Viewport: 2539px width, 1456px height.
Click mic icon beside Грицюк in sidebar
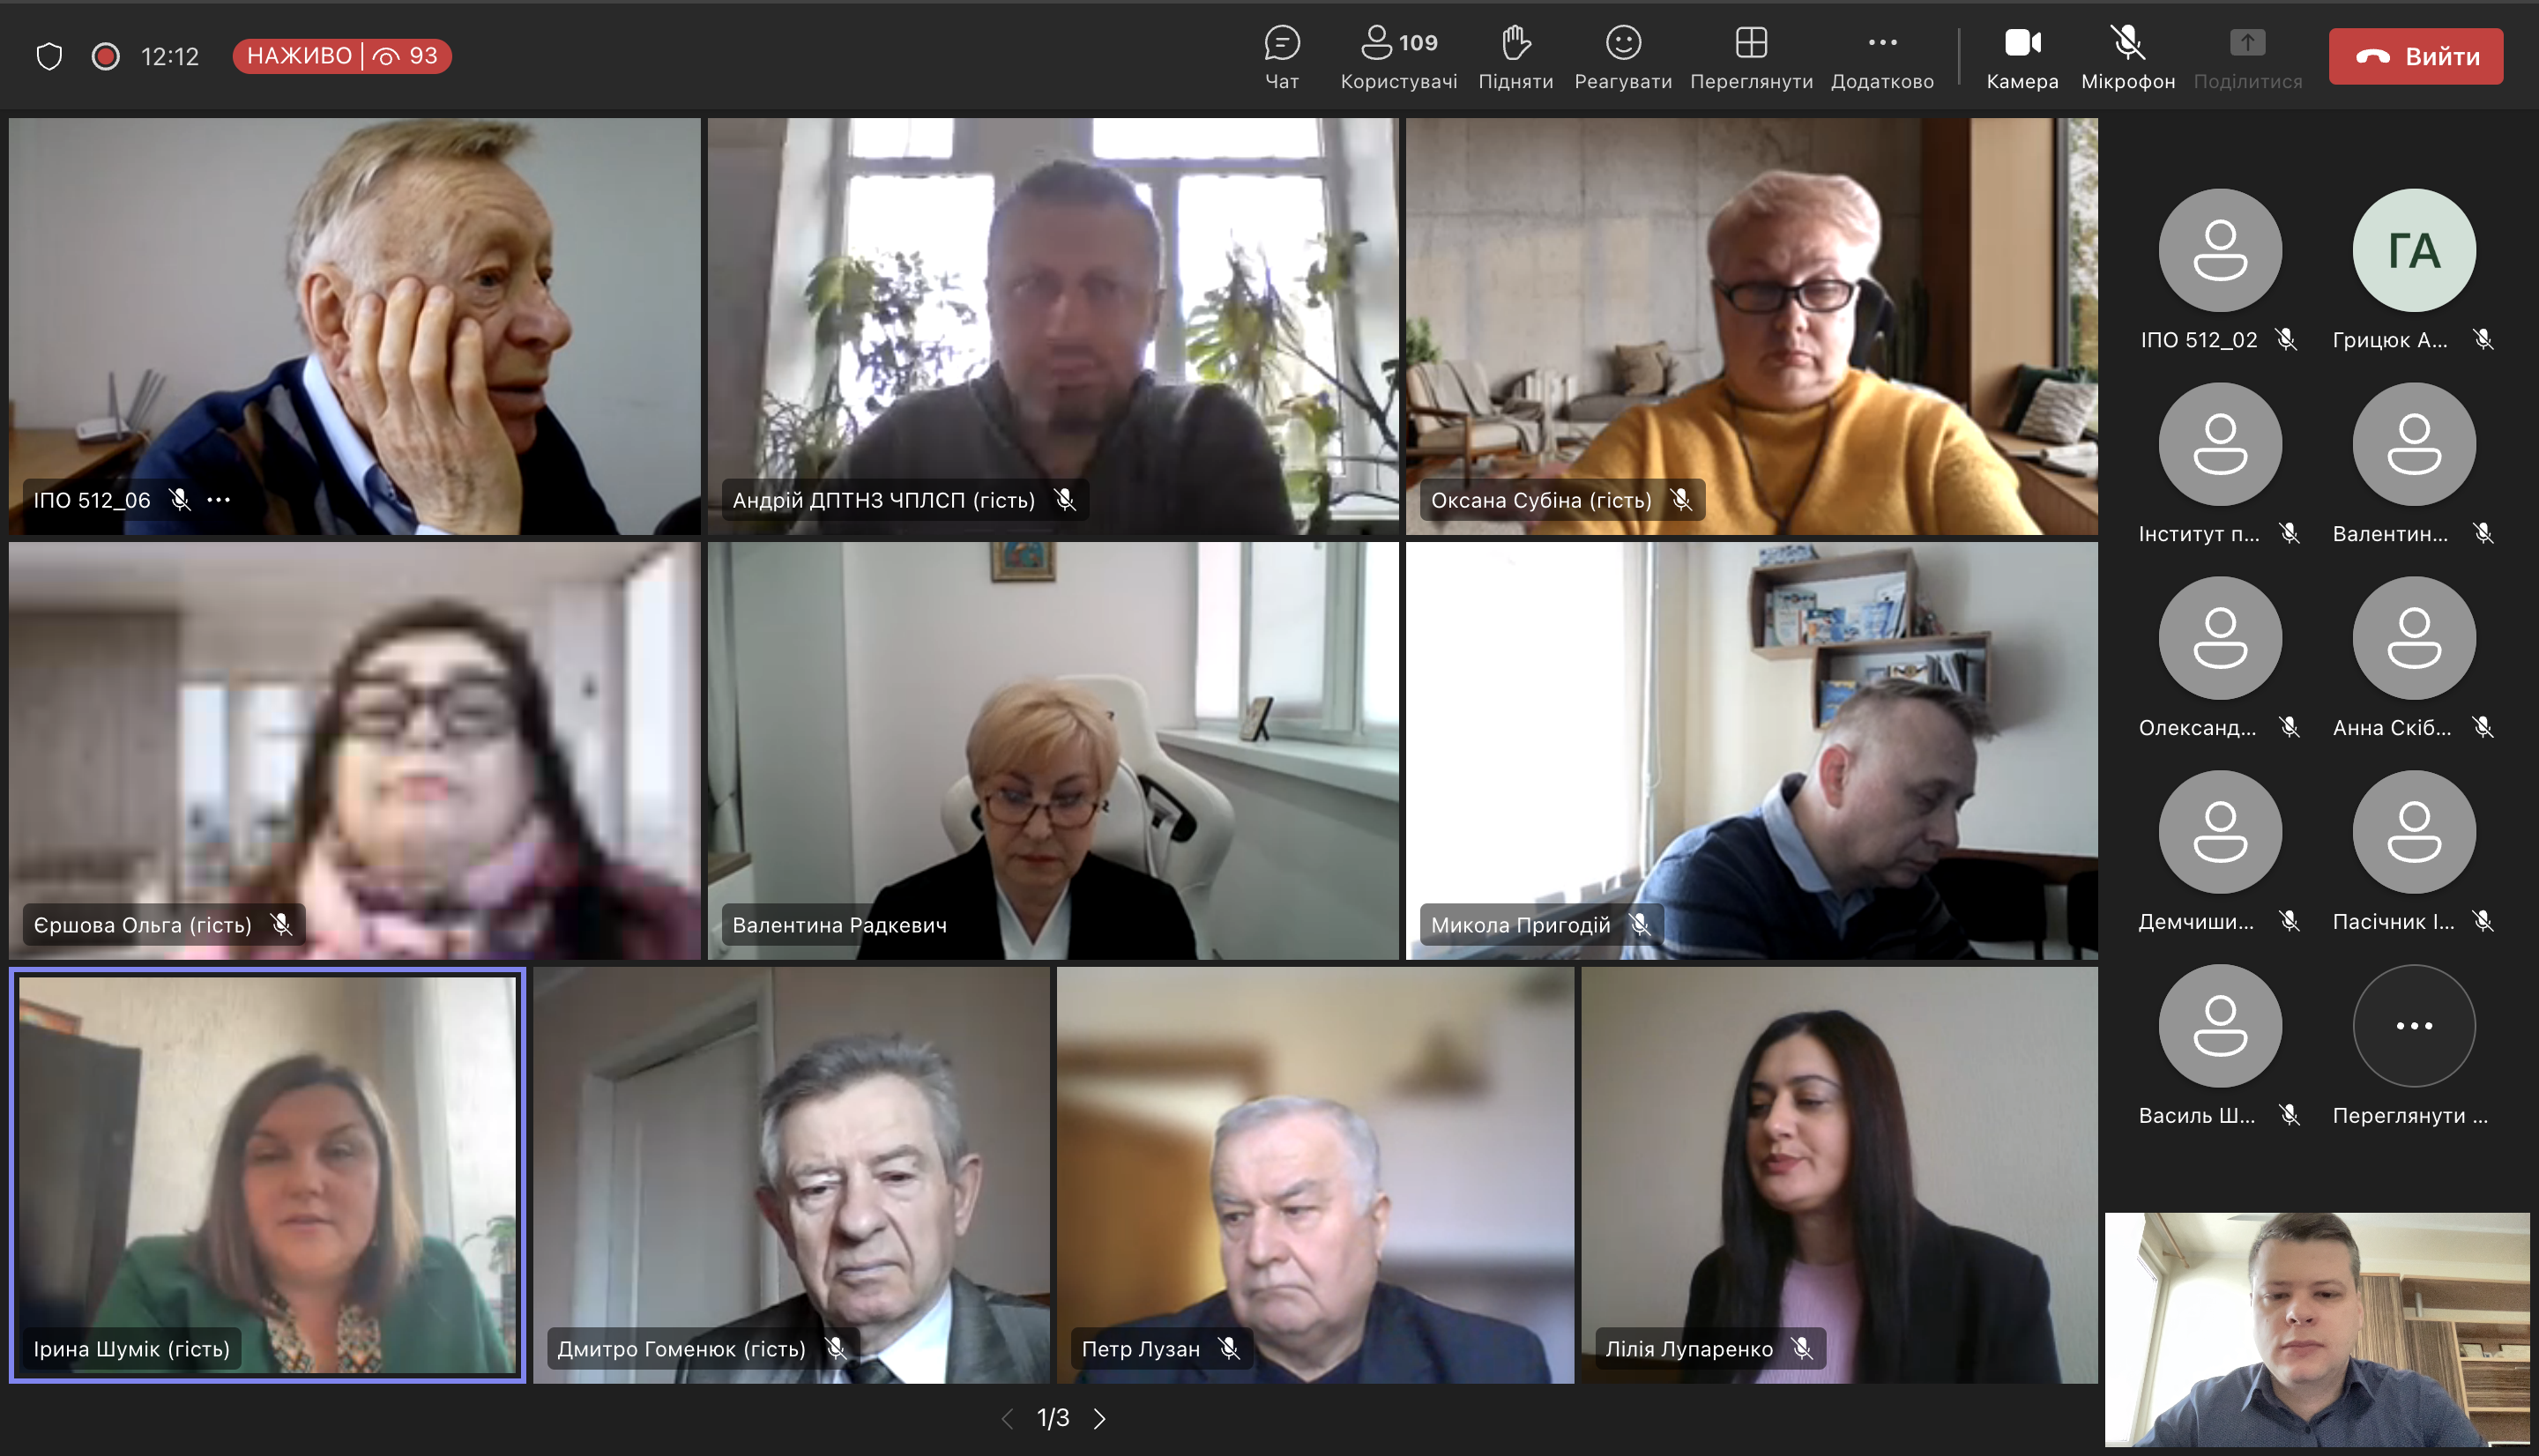pyautogui.click(x=2484, y=339)
